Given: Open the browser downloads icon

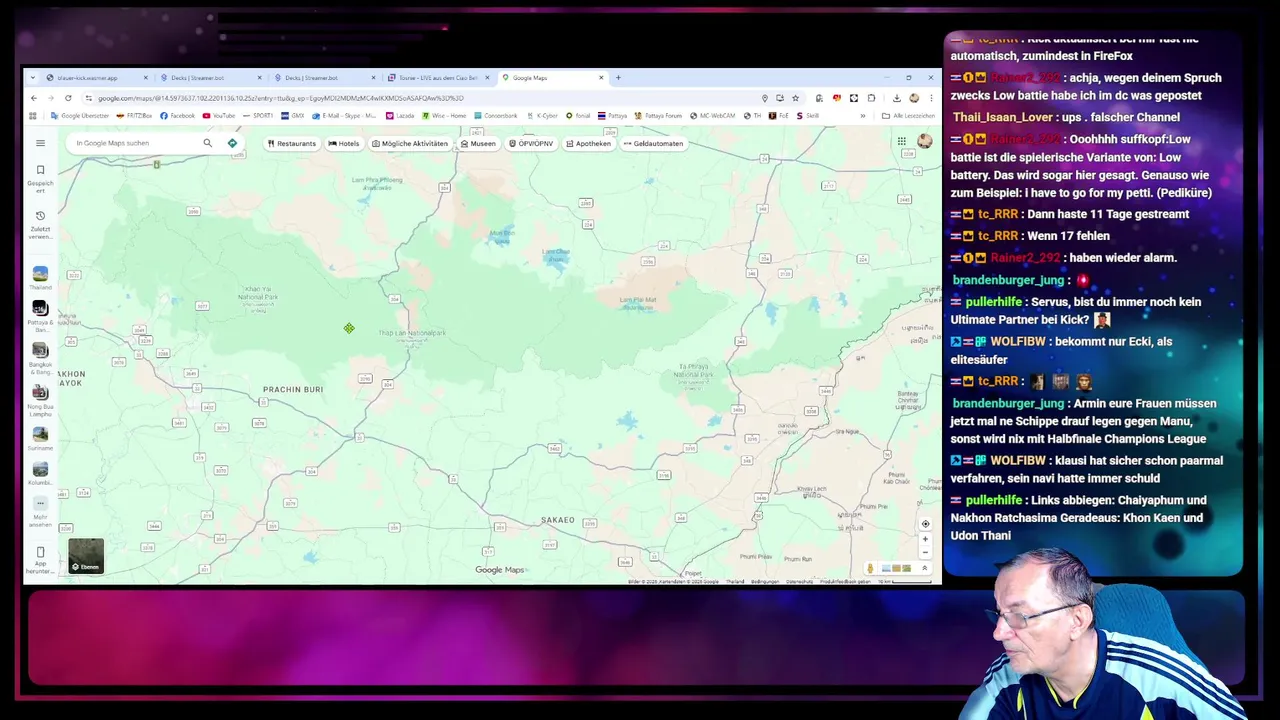Looking at the screenshot, I should tap(896, 98).
